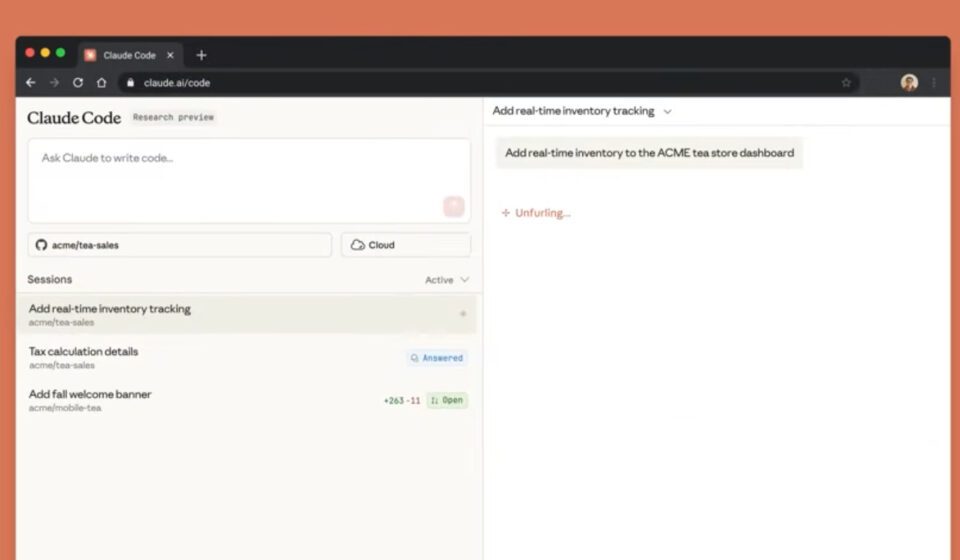
Task: Open the Add fall welcome banner session
Action: click(x=246, y=400)
